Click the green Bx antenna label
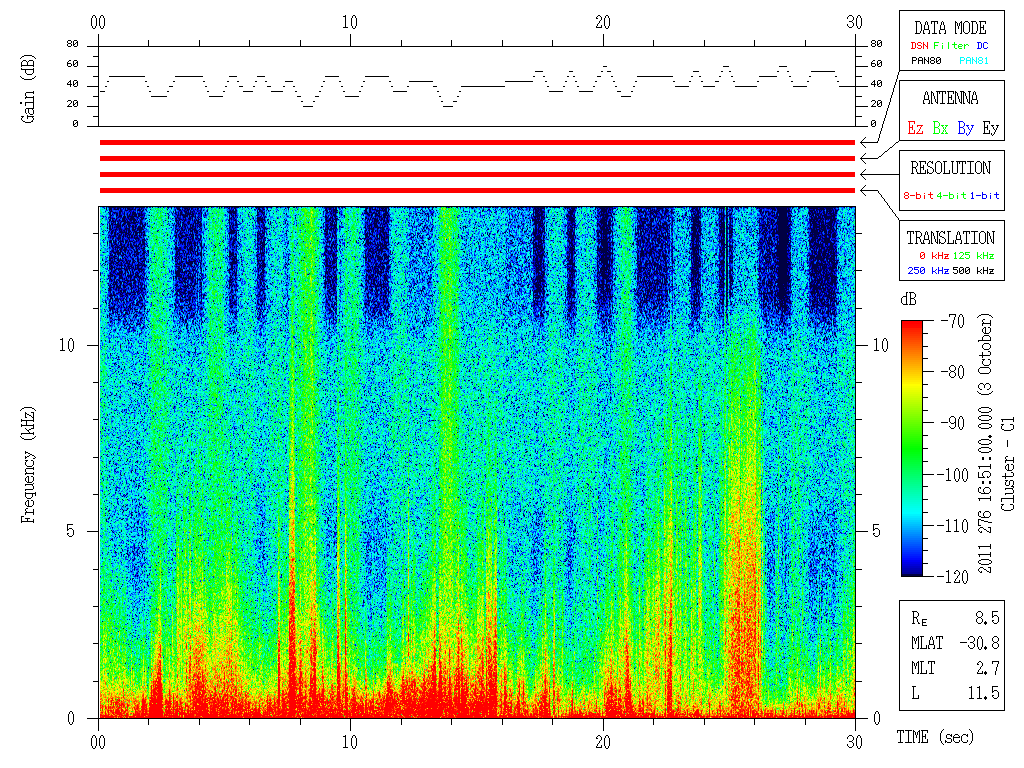The width and height of the screenshot is (1024, 768). point(940,128)
